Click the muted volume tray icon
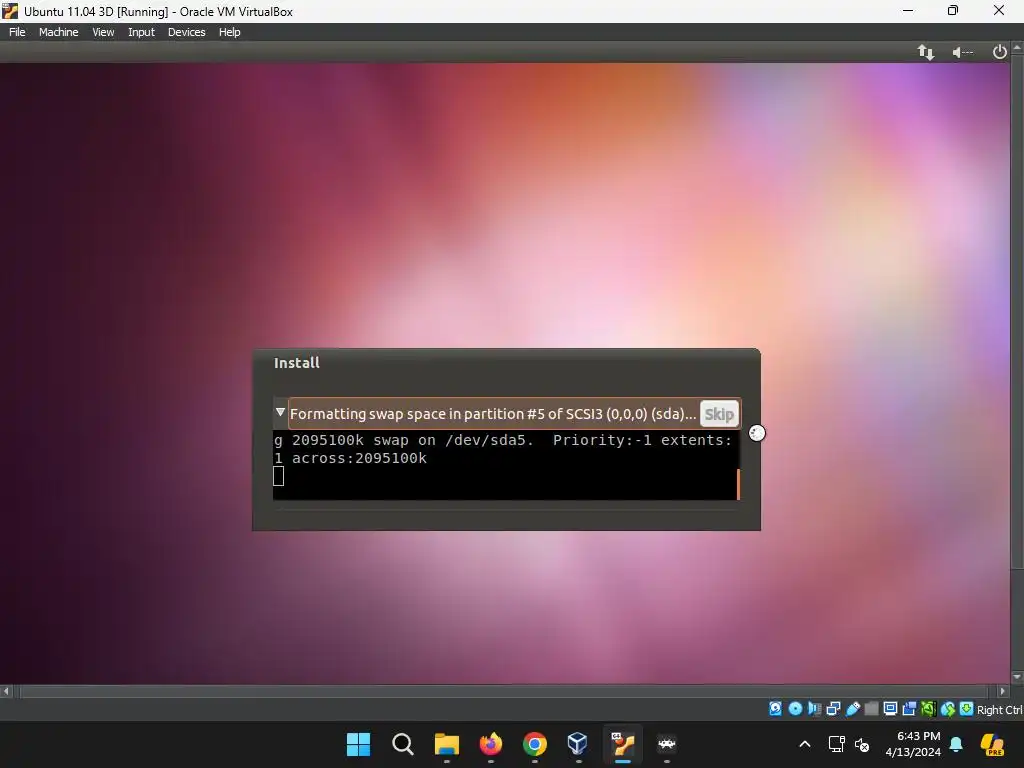The width and height of the screenshot is (1024, 768). coord(862,744)
